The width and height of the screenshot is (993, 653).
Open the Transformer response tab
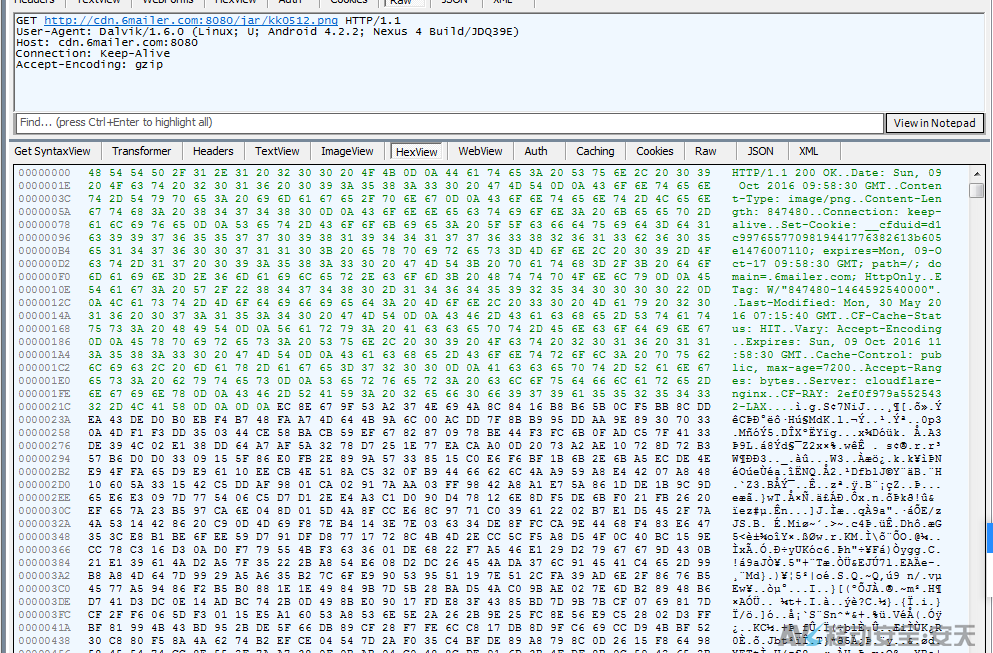(141, 151)
